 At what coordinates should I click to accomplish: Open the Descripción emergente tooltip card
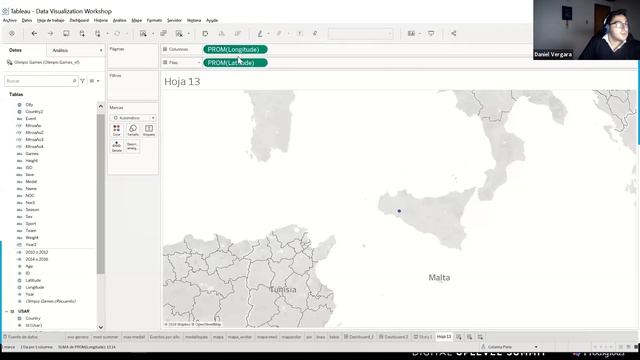132,147
